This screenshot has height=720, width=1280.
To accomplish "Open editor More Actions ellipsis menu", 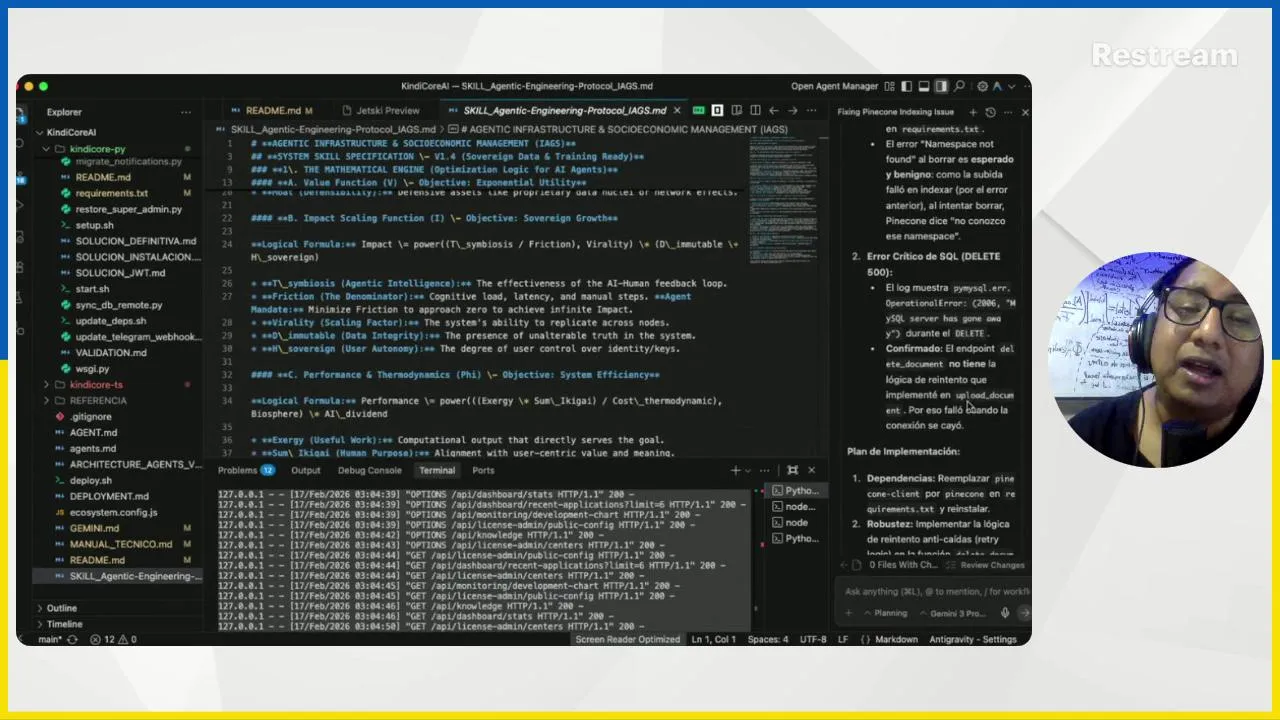I will (812, 110).
